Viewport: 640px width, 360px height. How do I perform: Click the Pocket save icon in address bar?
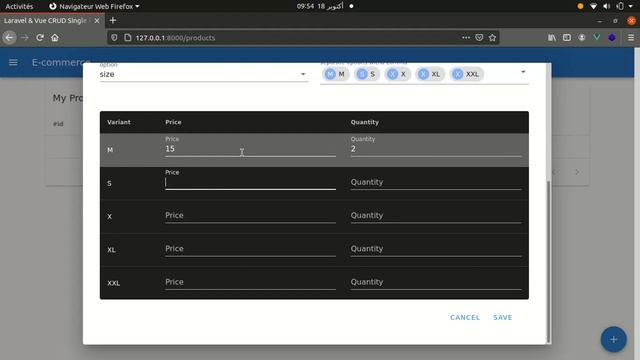pyautogui.click(x=479, y=38)
